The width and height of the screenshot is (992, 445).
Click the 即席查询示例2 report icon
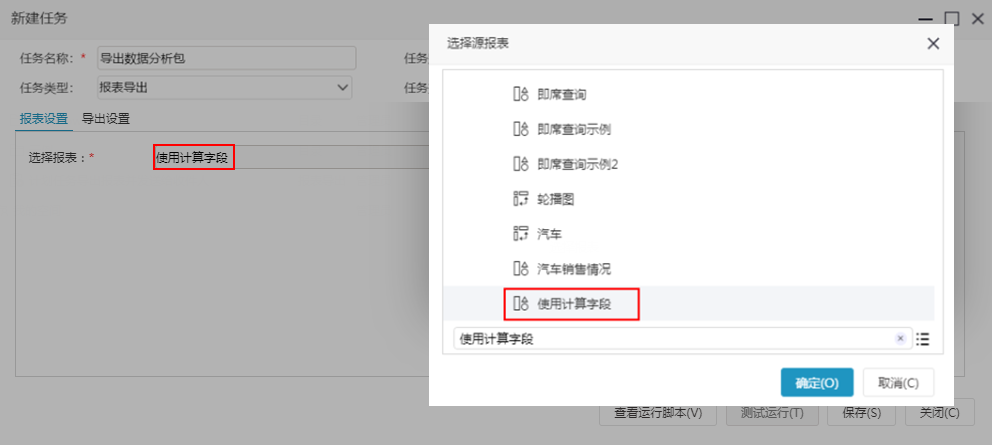pos(520,165)
